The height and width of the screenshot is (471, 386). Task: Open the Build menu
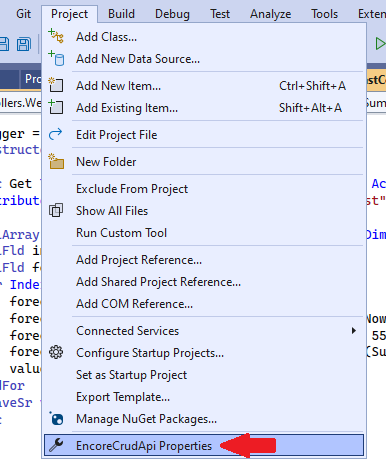(121, 14)
